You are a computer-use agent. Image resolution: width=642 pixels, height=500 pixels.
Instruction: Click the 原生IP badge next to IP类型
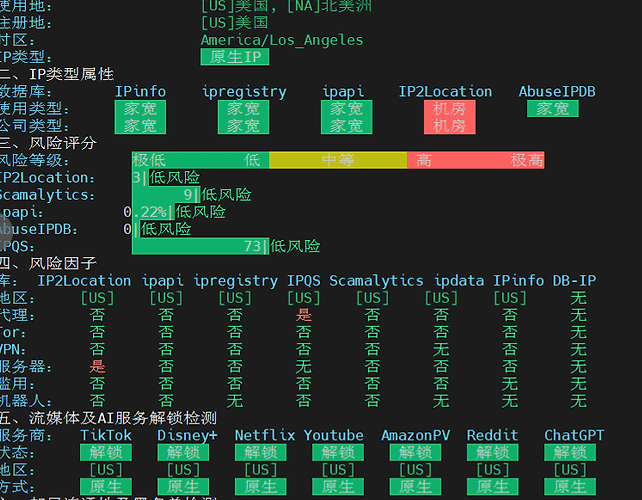[235, 57]
